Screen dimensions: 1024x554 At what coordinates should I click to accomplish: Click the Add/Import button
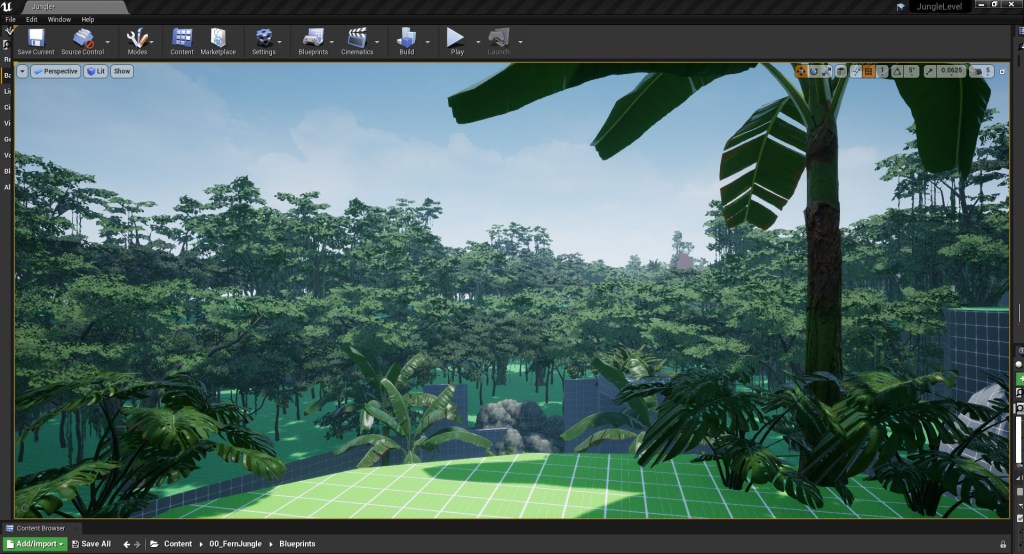[36, 544]
